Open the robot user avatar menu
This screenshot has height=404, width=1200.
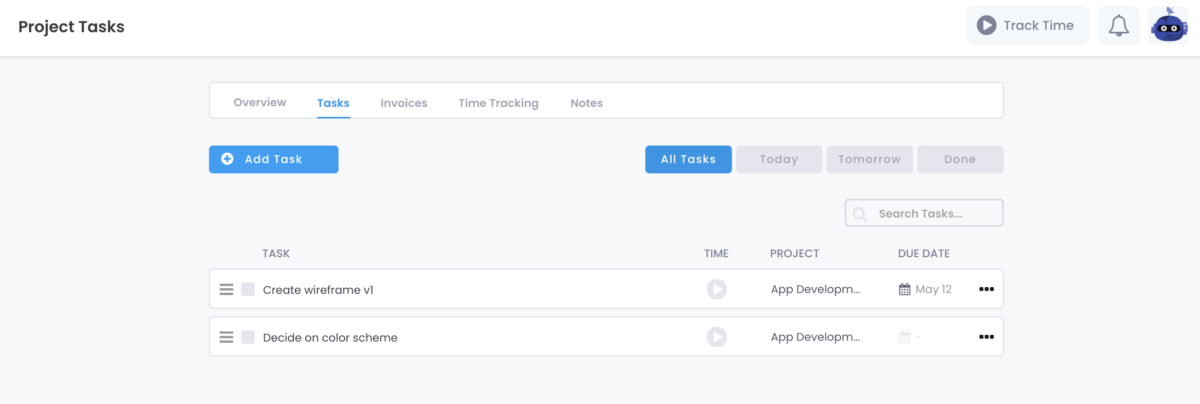[x=1168, y=26]
